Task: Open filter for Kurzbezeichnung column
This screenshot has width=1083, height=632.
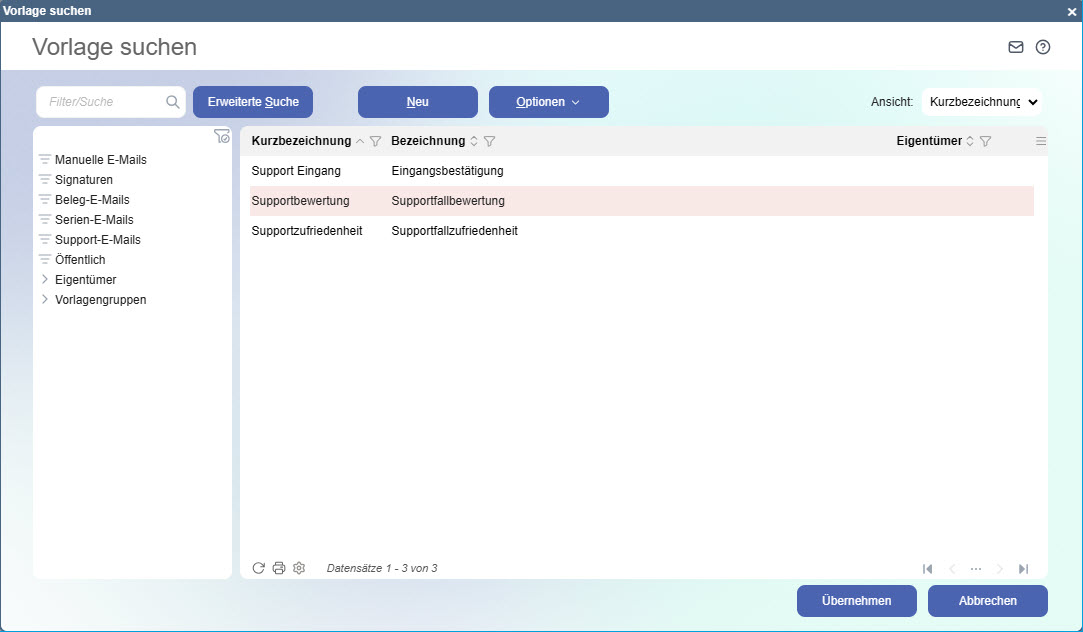Action: (376, 142)
